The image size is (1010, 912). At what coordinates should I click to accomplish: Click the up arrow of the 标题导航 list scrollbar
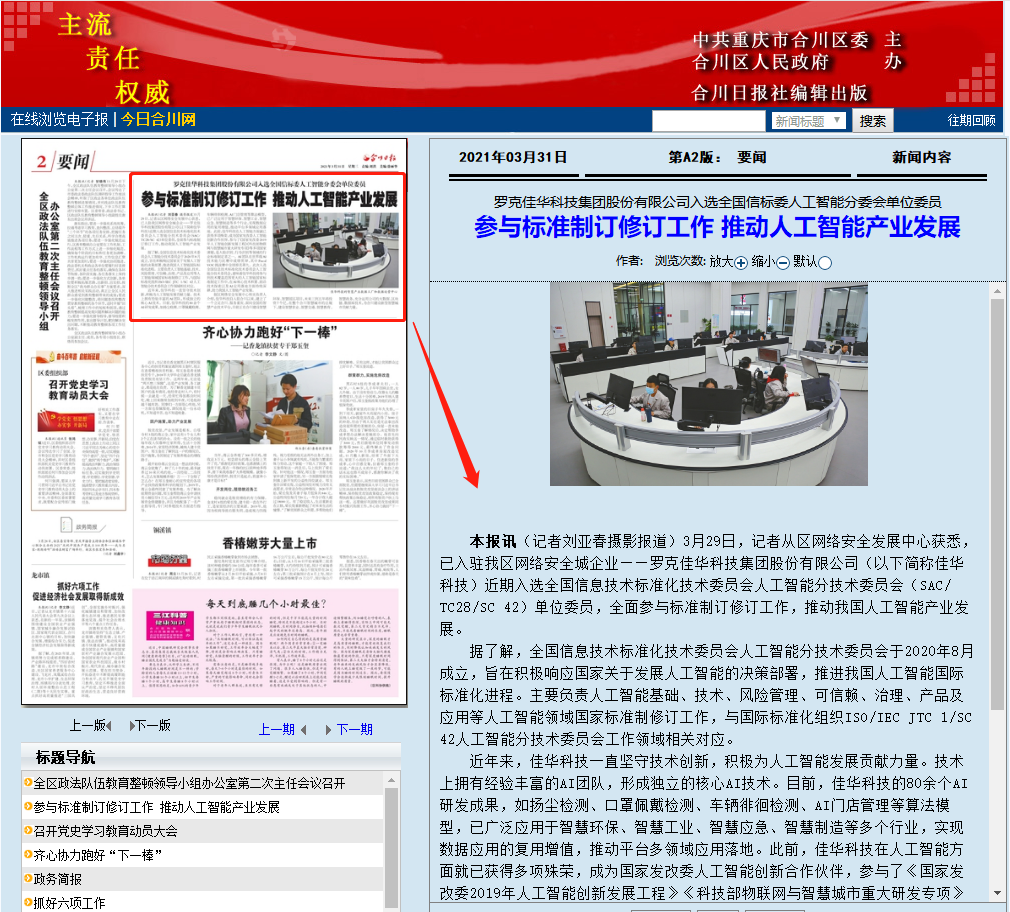coord(391,780)
